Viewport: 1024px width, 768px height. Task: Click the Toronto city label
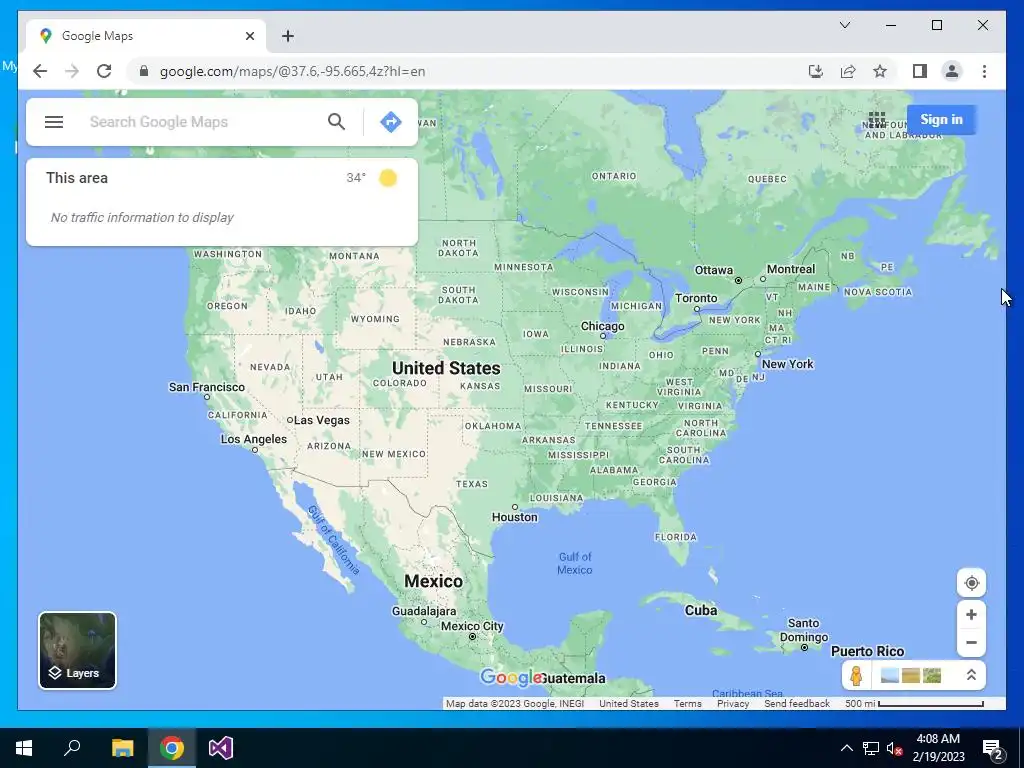pyautogui.click(x=696, y=298)
